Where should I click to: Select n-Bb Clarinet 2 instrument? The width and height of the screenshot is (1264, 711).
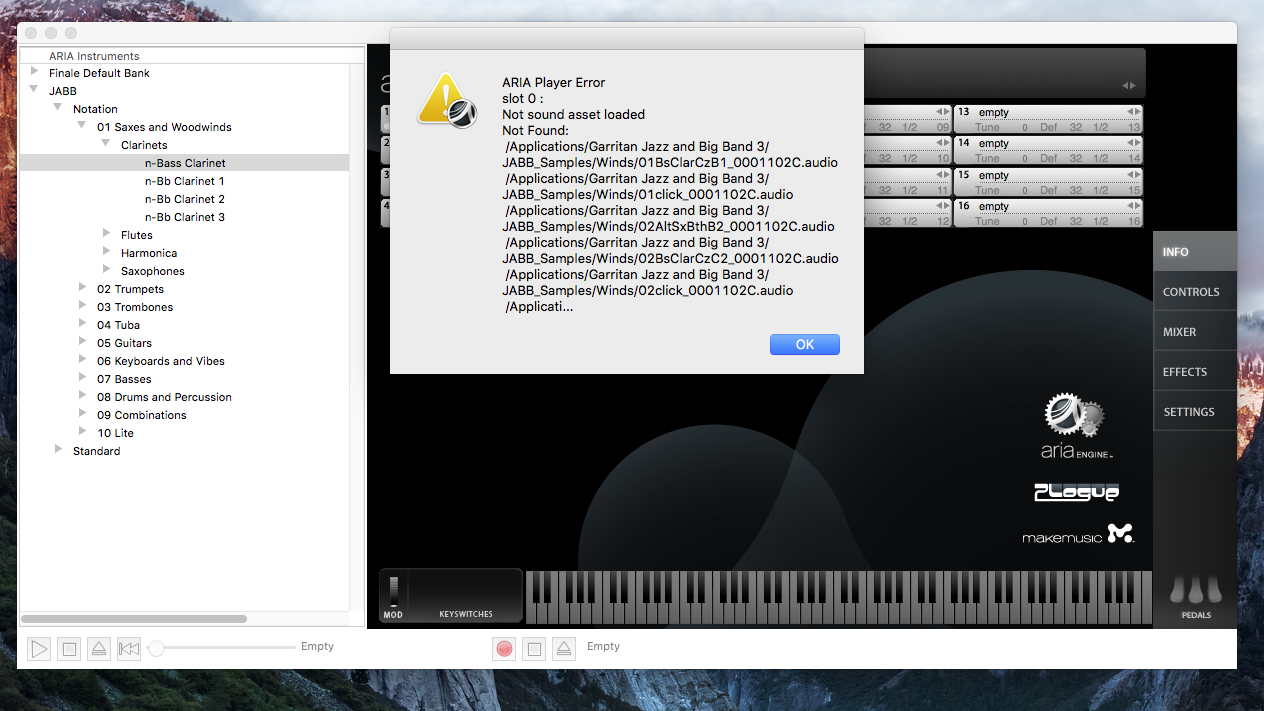click(185, 199)
